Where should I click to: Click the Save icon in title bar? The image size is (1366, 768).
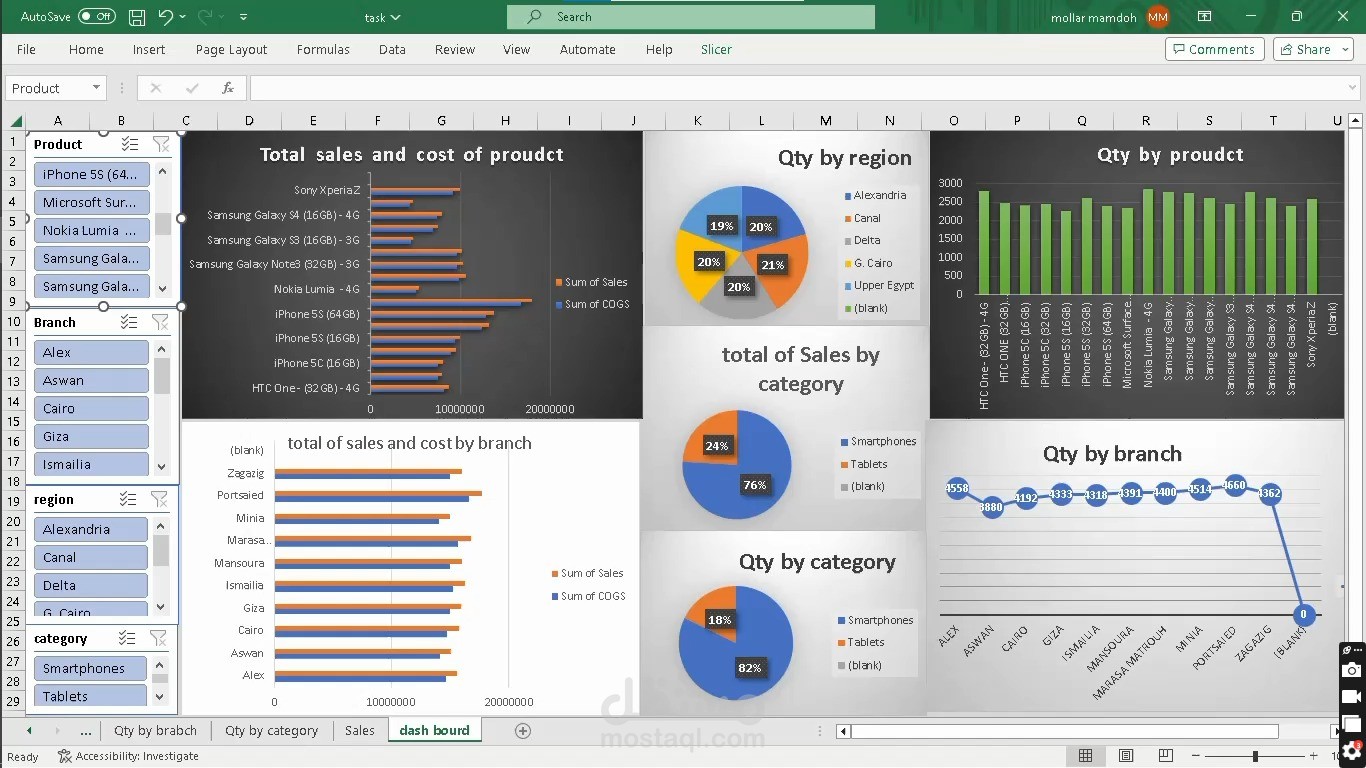tap(137, 17)
